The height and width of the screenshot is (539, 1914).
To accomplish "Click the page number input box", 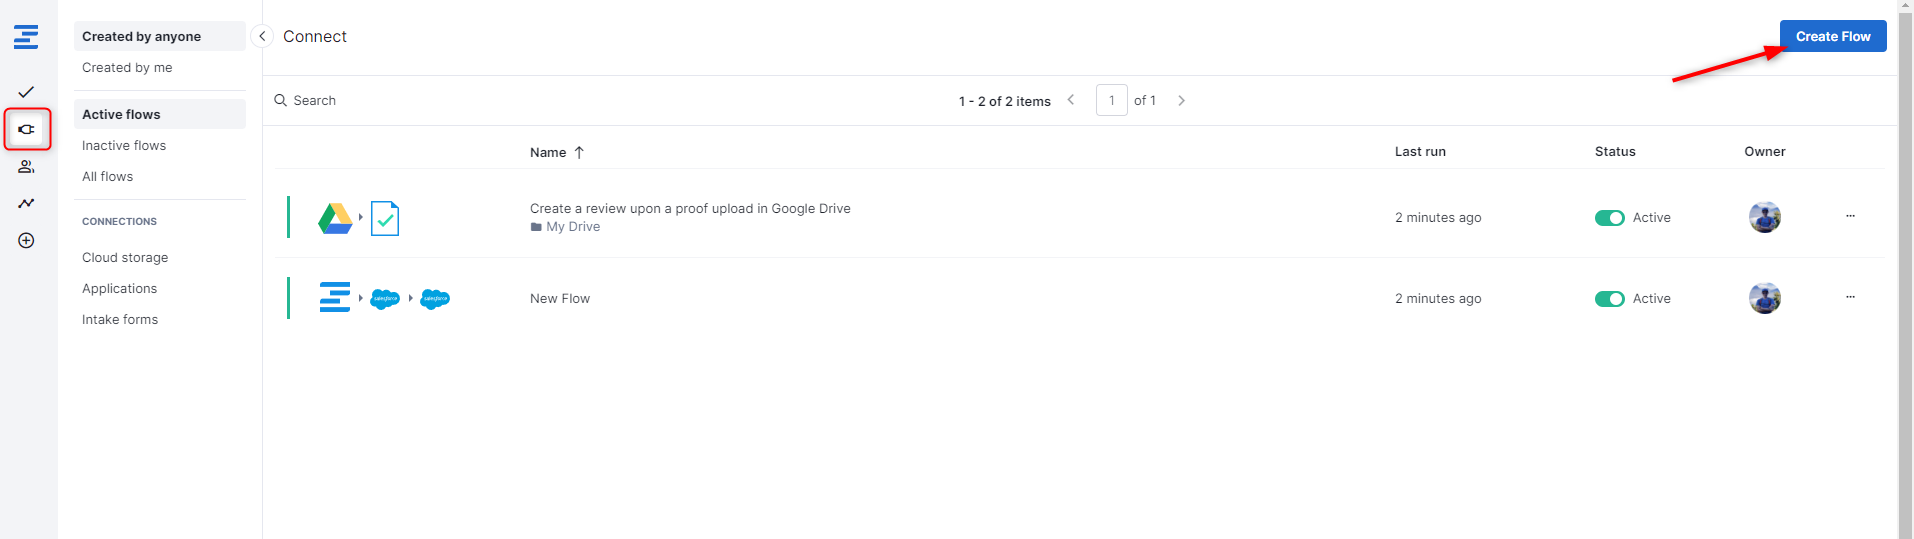I will tap(1112, 100).
